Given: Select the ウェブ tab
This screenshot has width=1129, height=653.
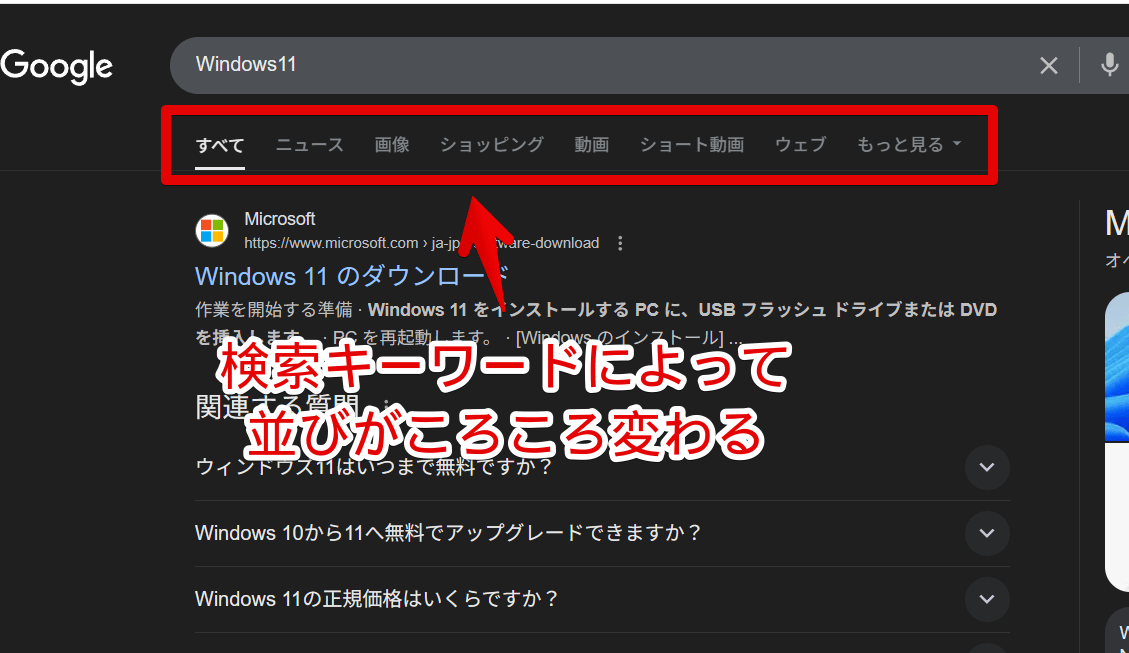Looking at the screenshot, I should click(x=800, y=145).
